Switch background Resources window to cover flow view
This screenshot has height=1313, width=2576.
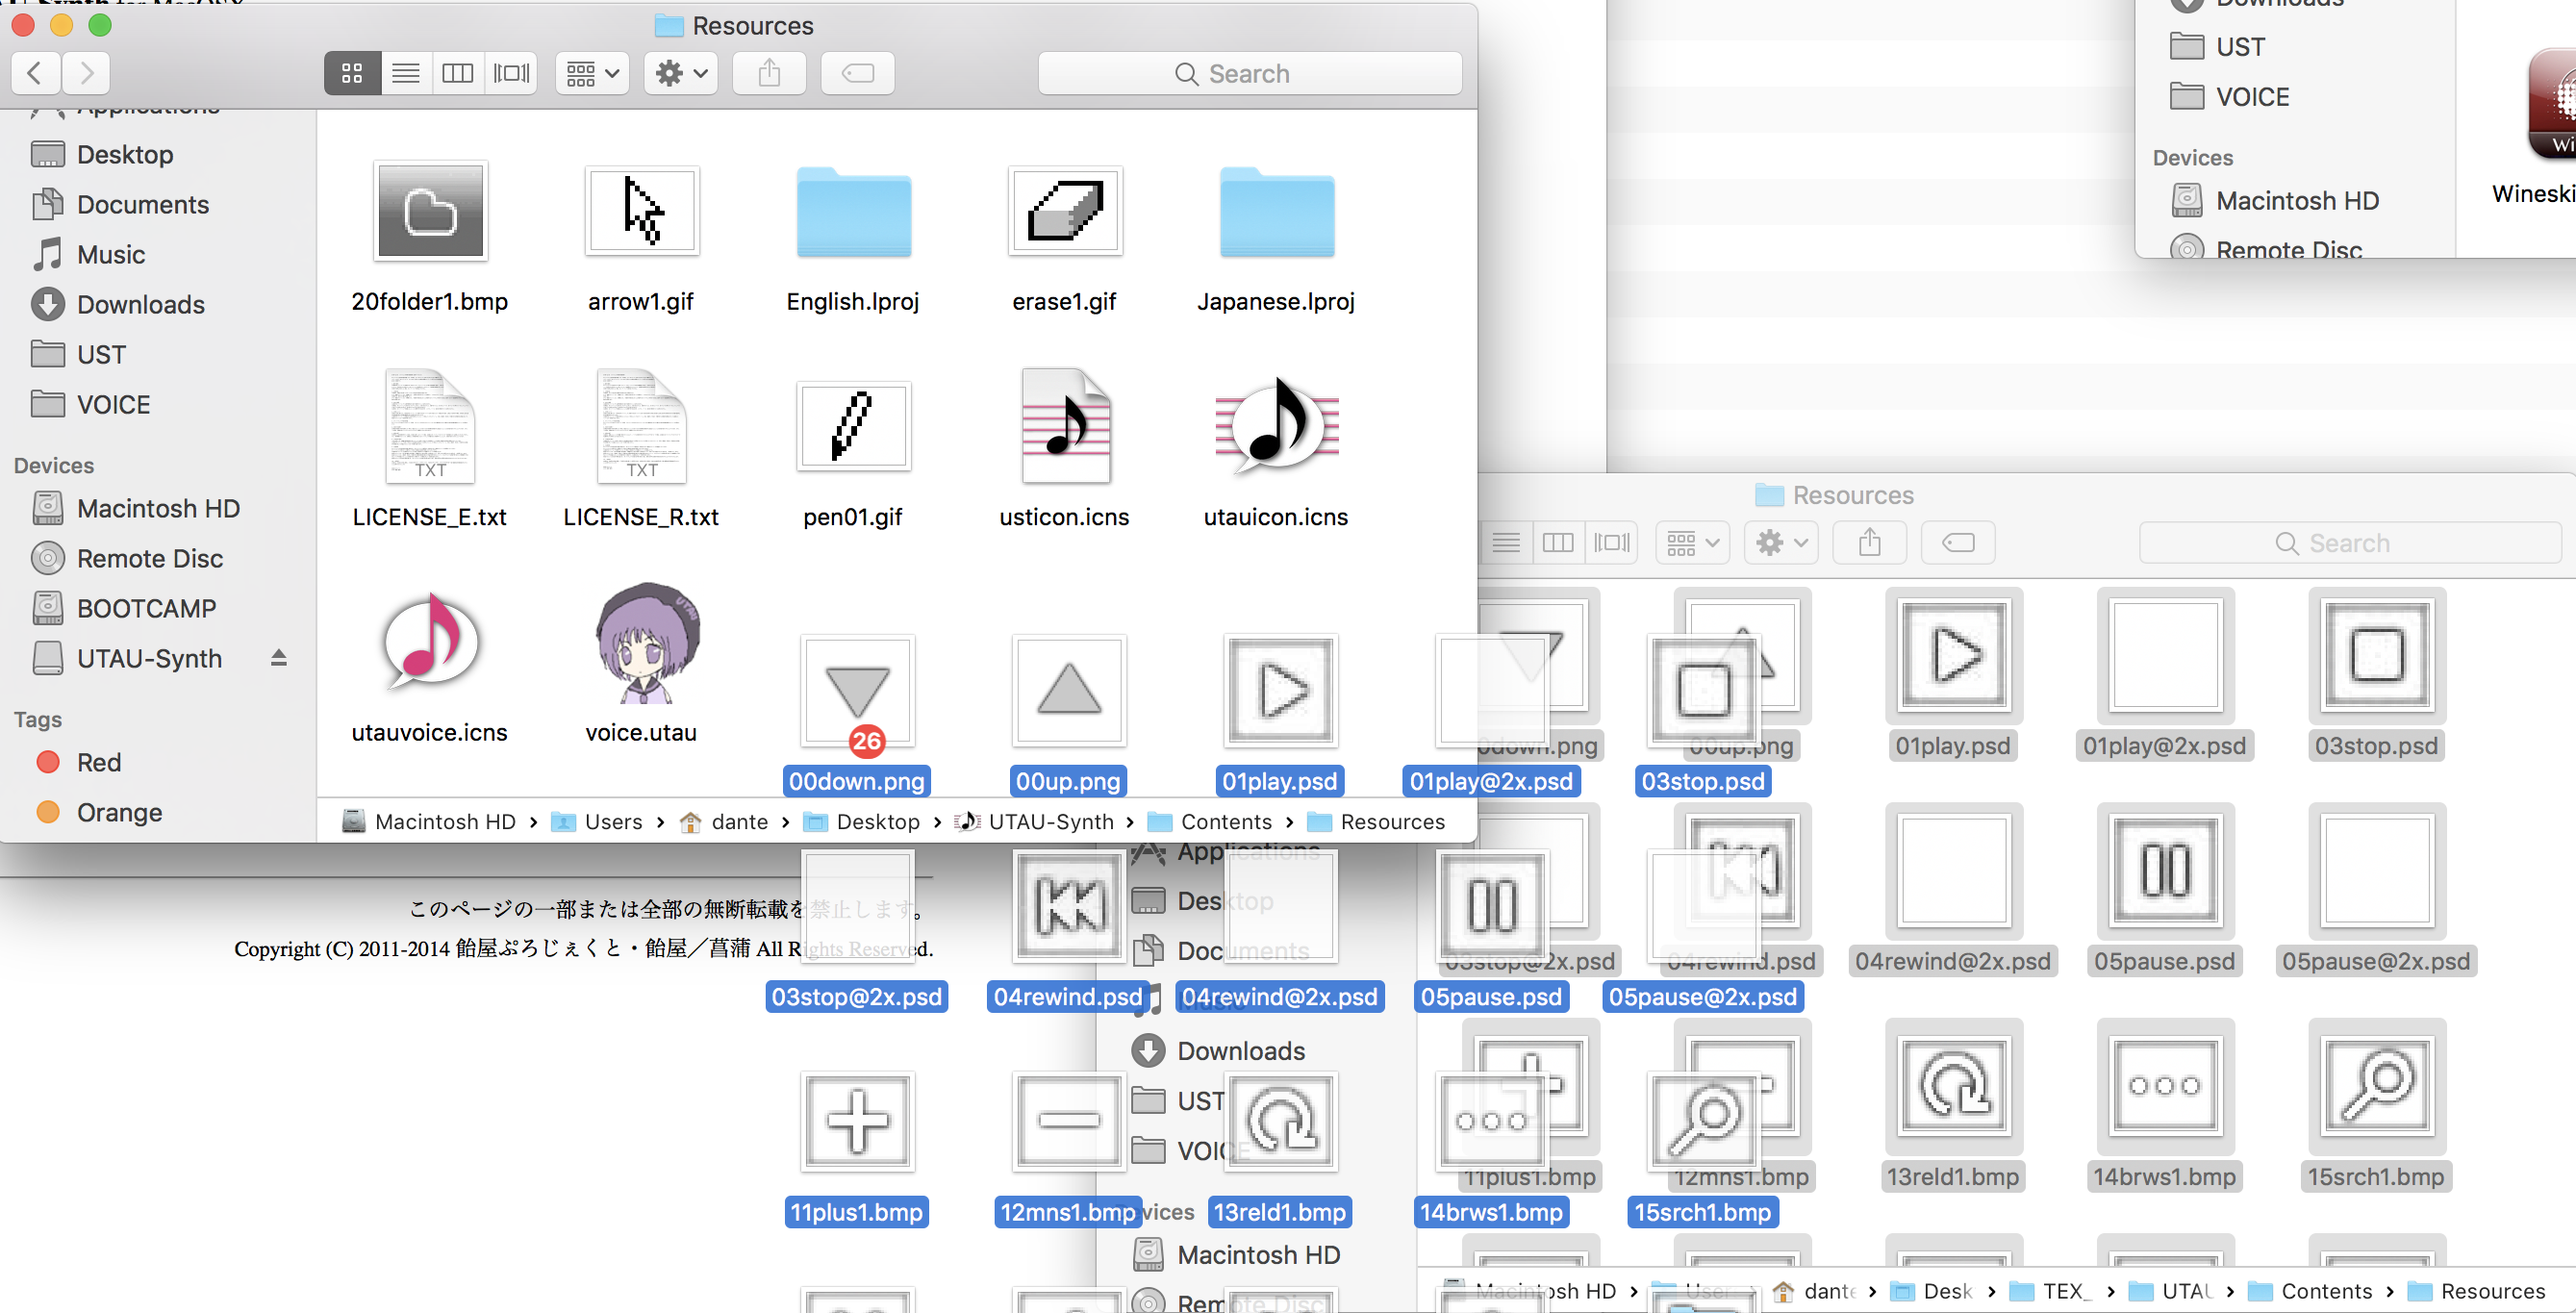[1611, 543]
